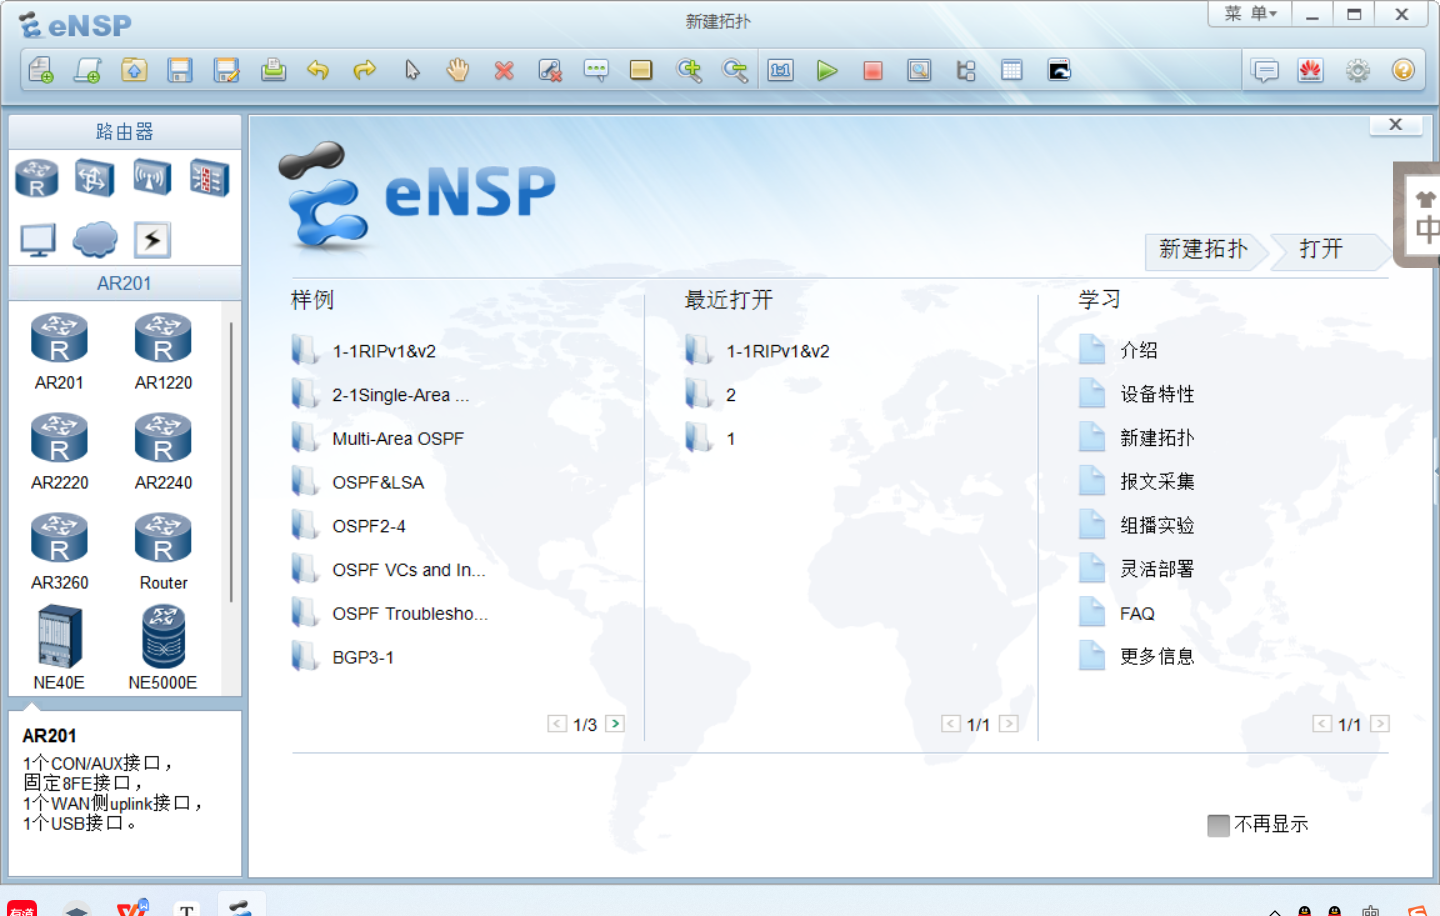Open the settings gear icon
The image size is (1440, 916).
[x=1357, y=70]
